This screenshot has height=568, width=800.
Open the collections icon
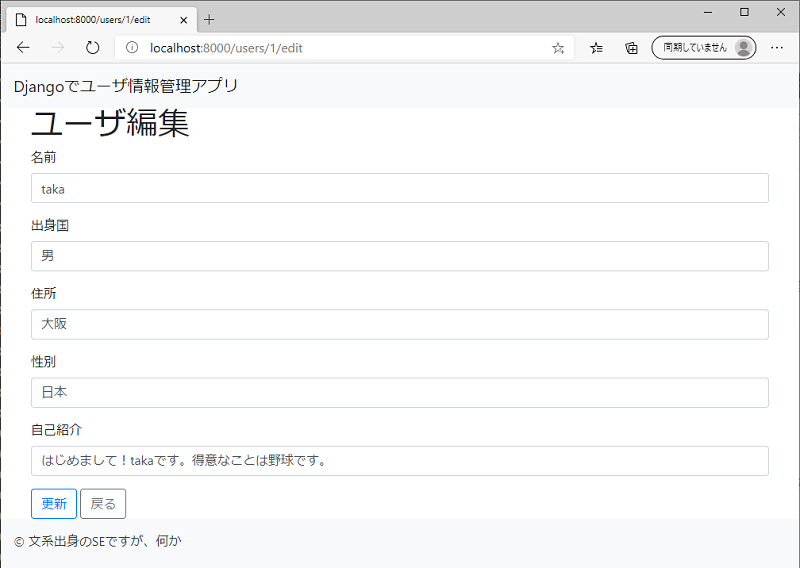click(x=631, y=48)
